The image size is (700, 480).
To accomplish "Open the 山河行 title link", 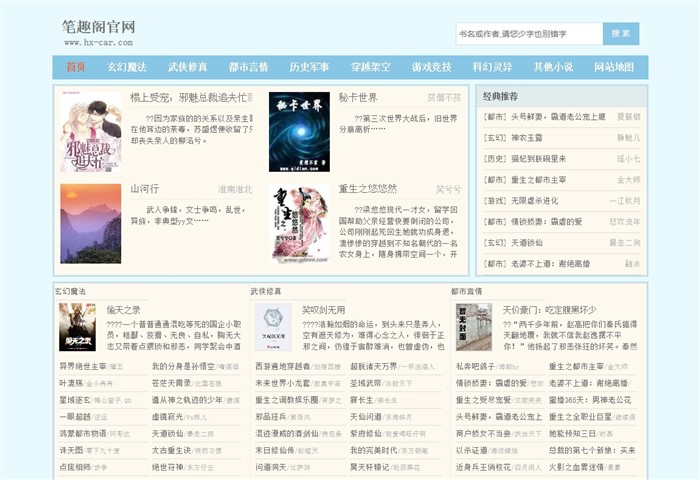I will pos(145,189).
